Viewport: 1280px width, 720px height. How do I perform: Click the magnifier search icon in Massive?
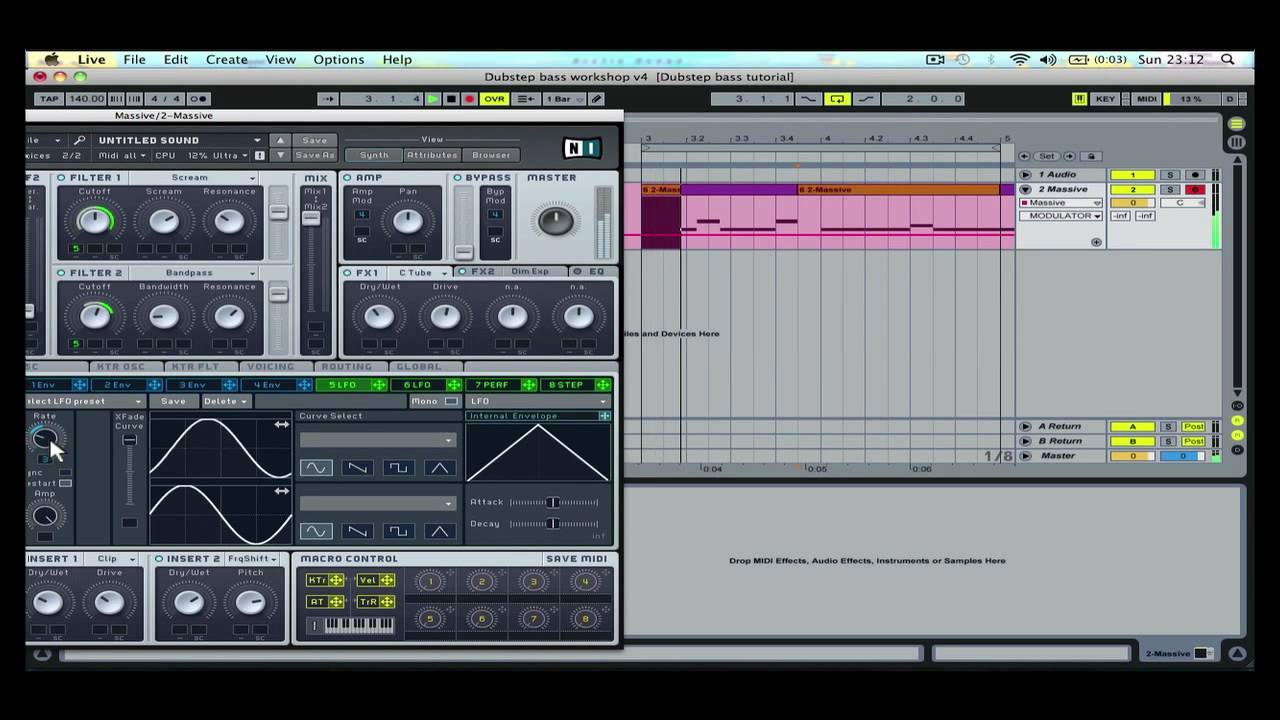[x=78, y=140]
